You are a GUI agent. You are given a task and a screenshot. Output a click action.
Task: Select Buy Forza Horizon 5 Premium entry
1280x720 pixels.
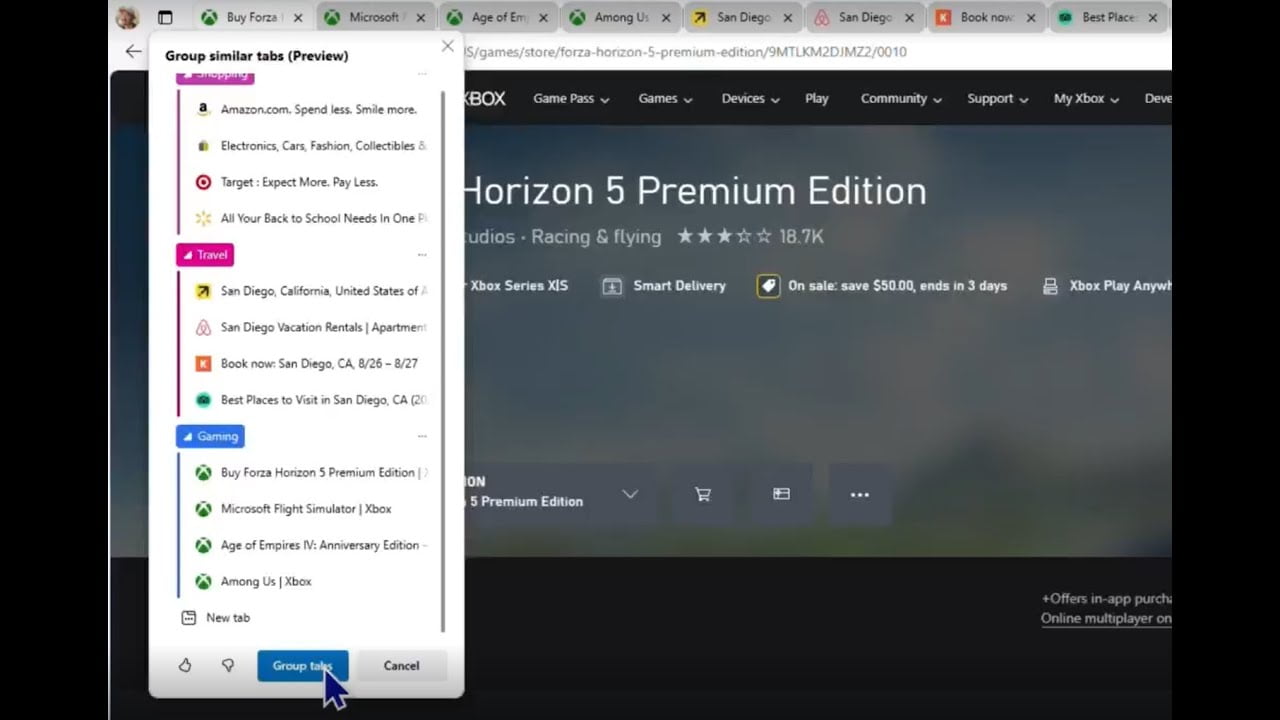pos(310,473)
